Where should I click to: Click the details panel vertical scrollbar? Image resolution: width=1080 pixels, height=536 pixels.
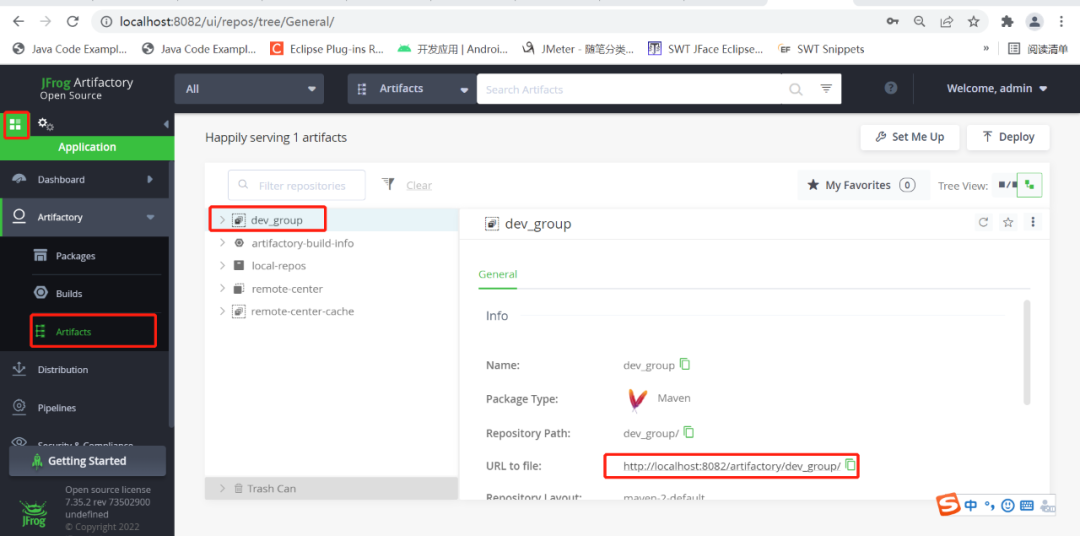(x=1027, y=351)
